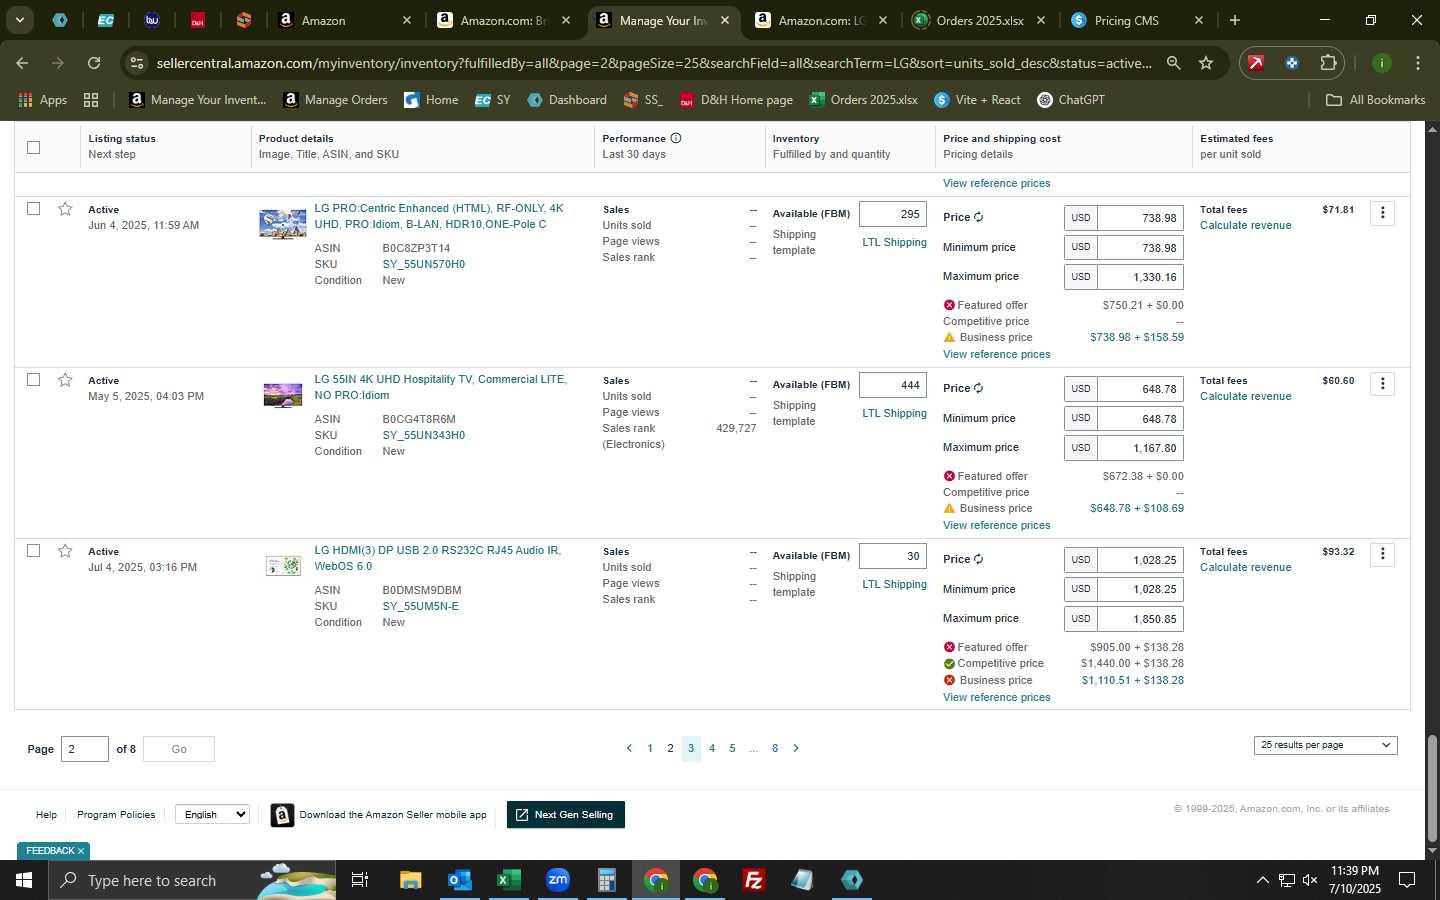Click LTL Shipping template for quantity 444 row

pos(894,413)
